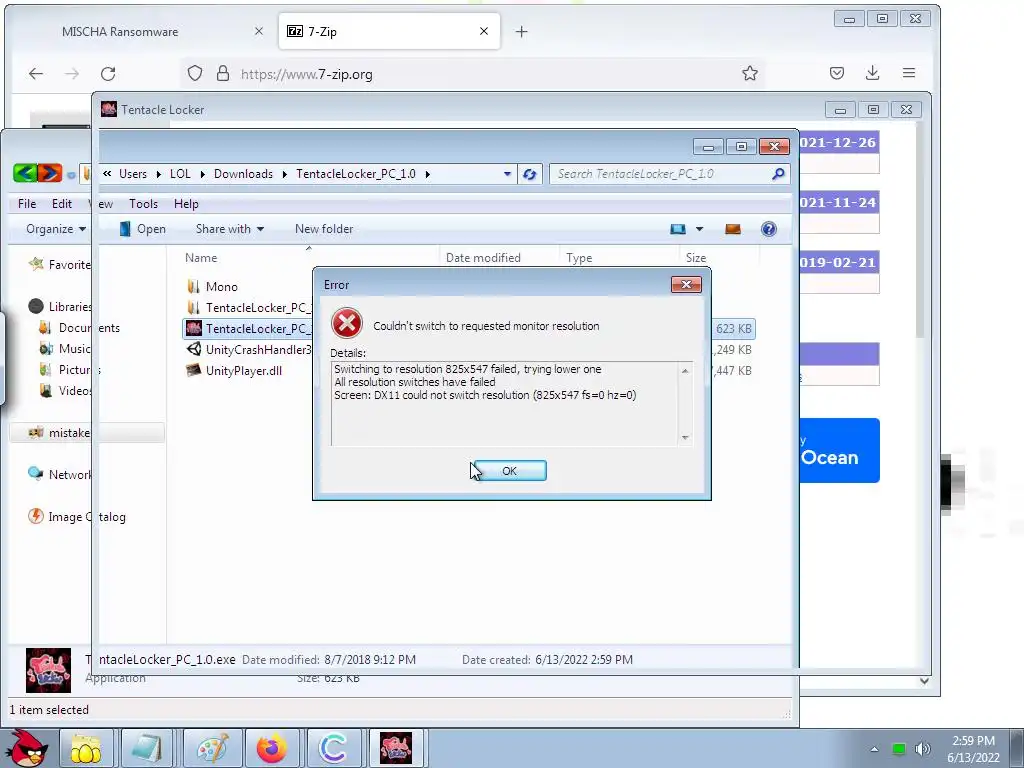Open Paint palette taskbar icon
The width and height of the screenshot is (1024, 768).
pyautogui.click(x=212, y=748)
